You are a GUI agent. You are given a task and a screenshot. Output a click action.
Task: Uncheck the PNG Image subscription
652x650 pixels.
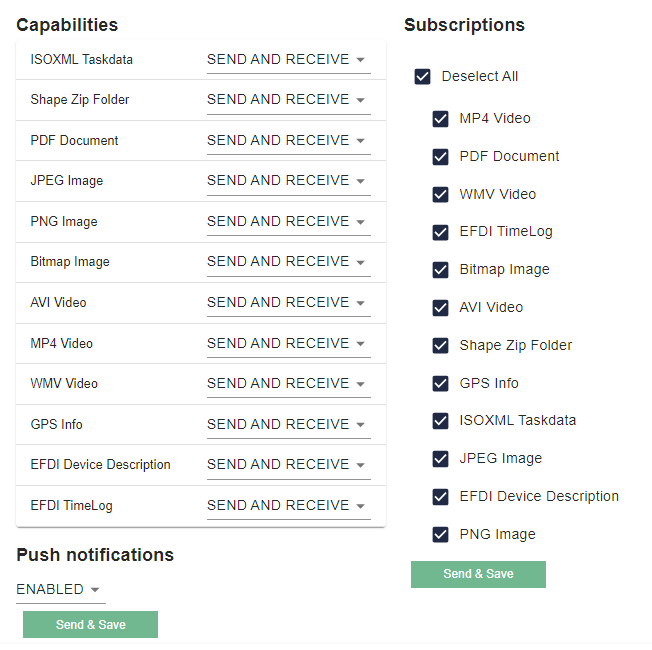click(x=440, y=534)
